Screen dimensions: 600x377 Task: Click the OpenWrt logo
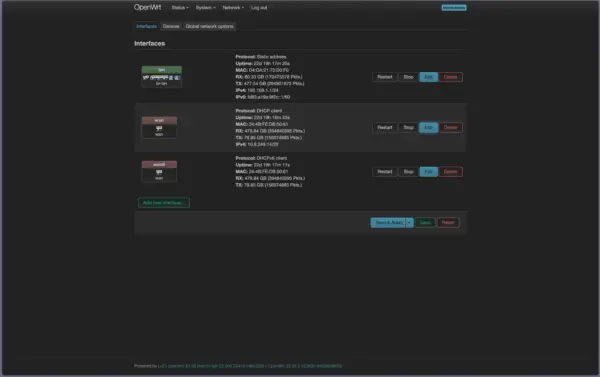coord(148,7)
